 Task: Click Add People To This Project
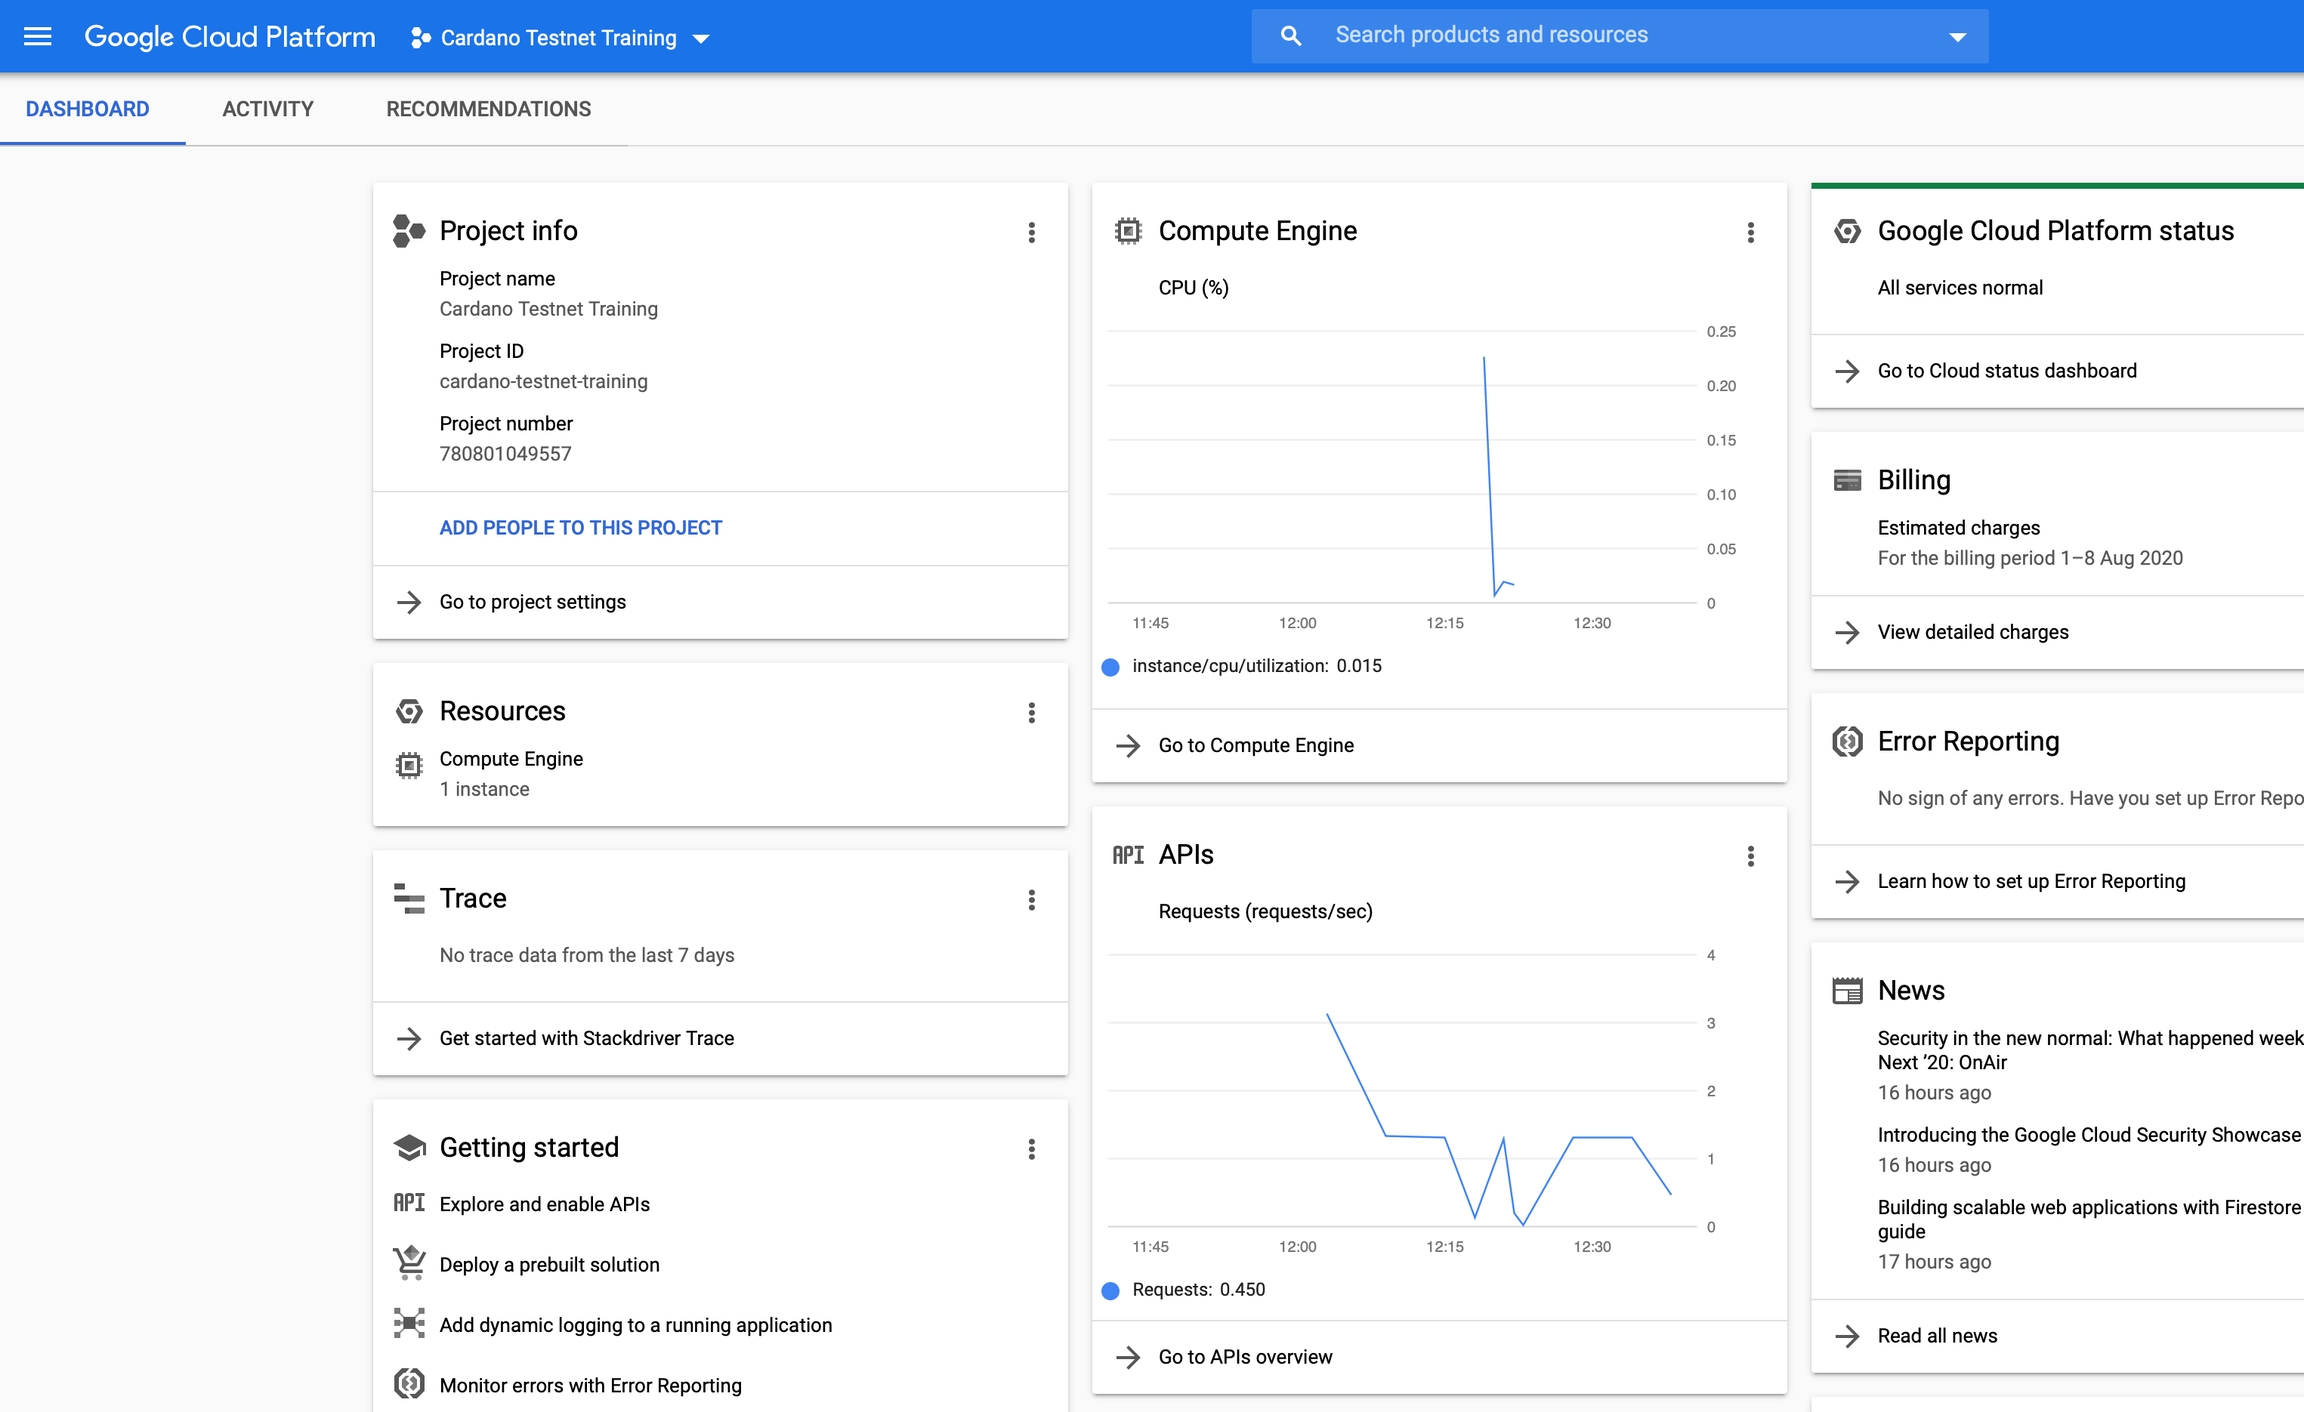tap(580, 528)
